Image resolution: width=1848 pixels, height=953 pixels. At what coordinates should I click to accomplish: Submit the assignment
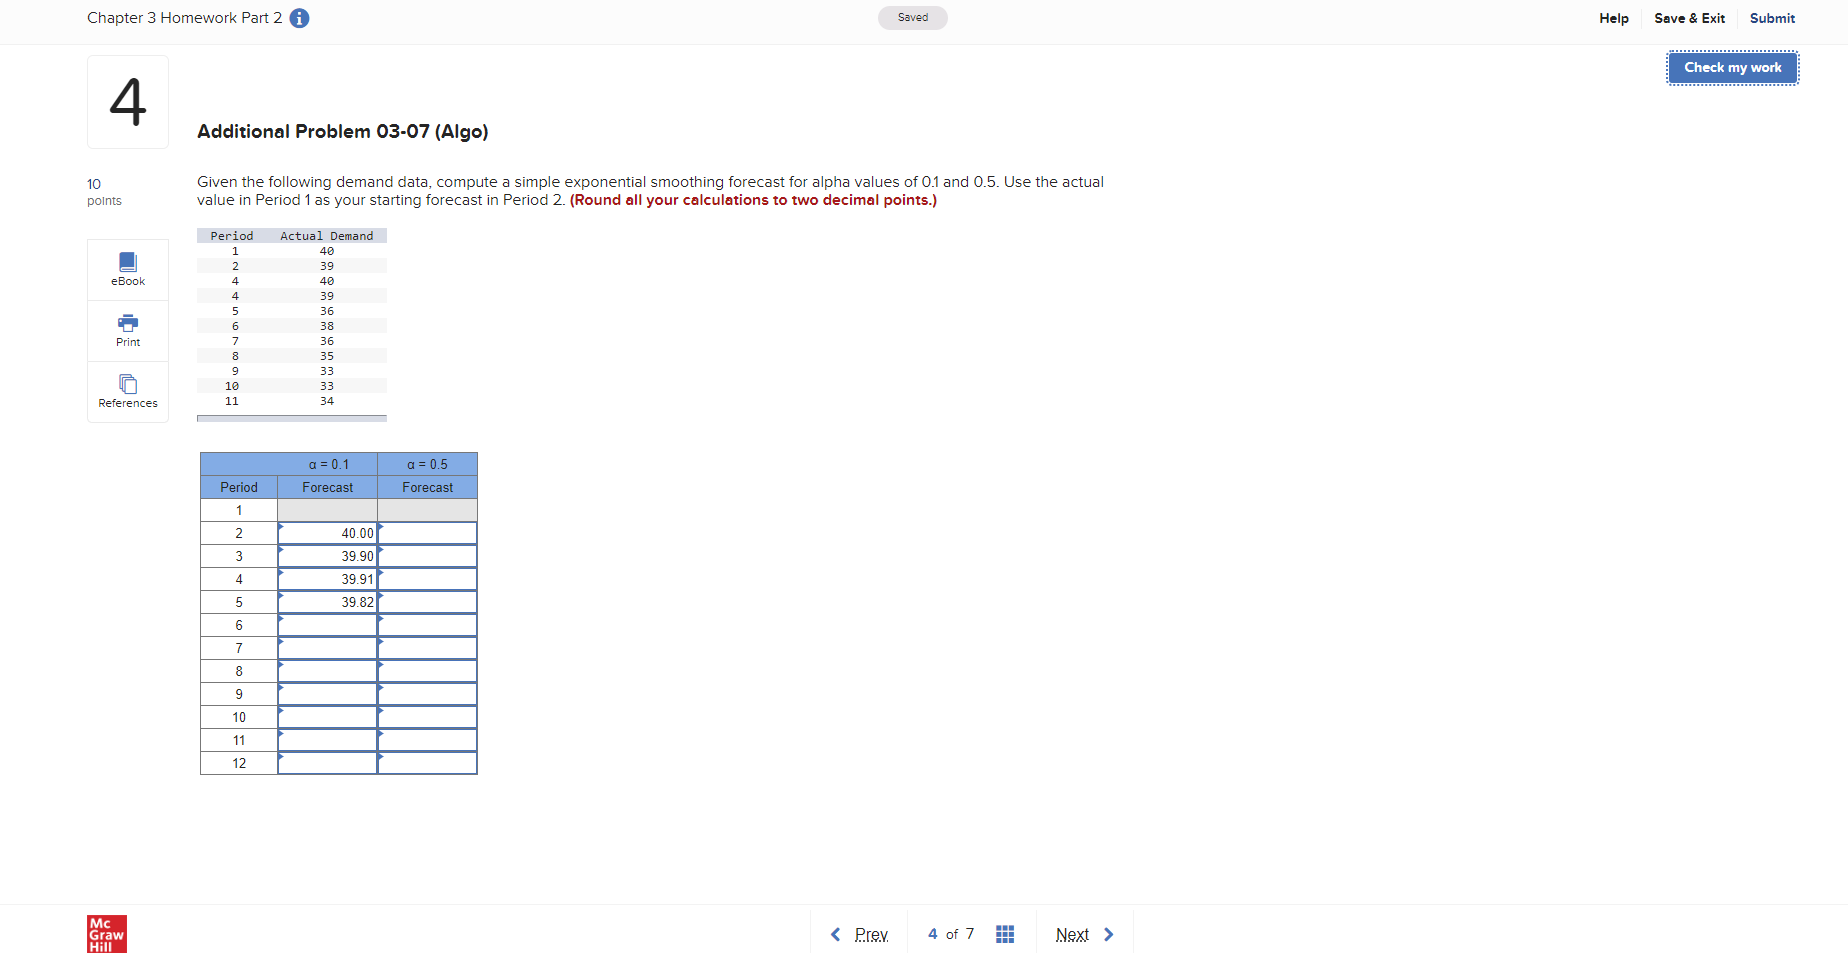click(x=1772, y=18)
